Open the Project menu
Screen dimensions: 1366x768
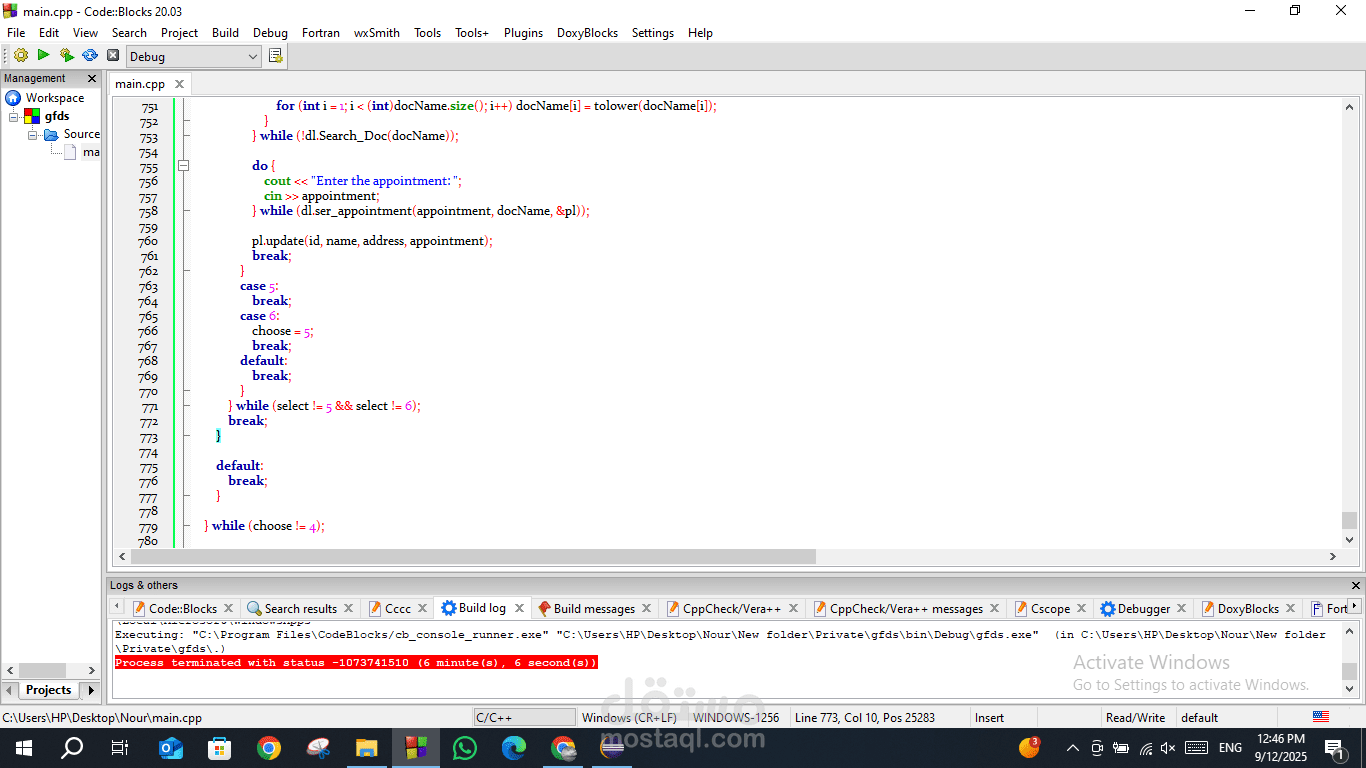coord(180,33)
